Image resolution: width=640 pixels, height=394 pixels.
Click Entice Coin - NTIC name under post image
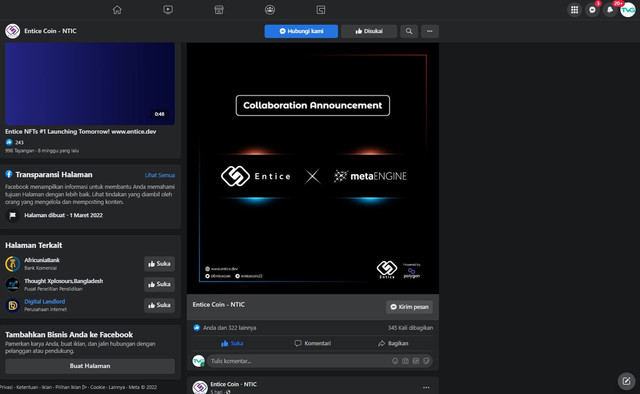(x=218, y=305)
